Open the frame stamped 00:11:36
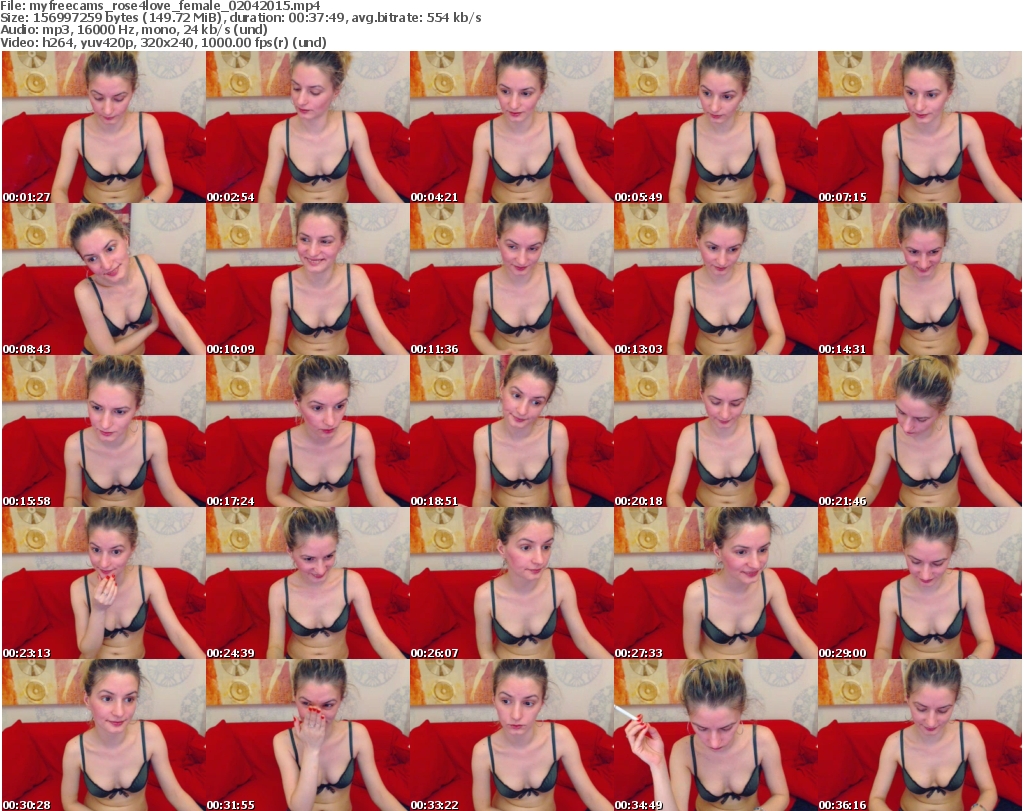This screenshot has height=811, width=1024. (511, 279)
